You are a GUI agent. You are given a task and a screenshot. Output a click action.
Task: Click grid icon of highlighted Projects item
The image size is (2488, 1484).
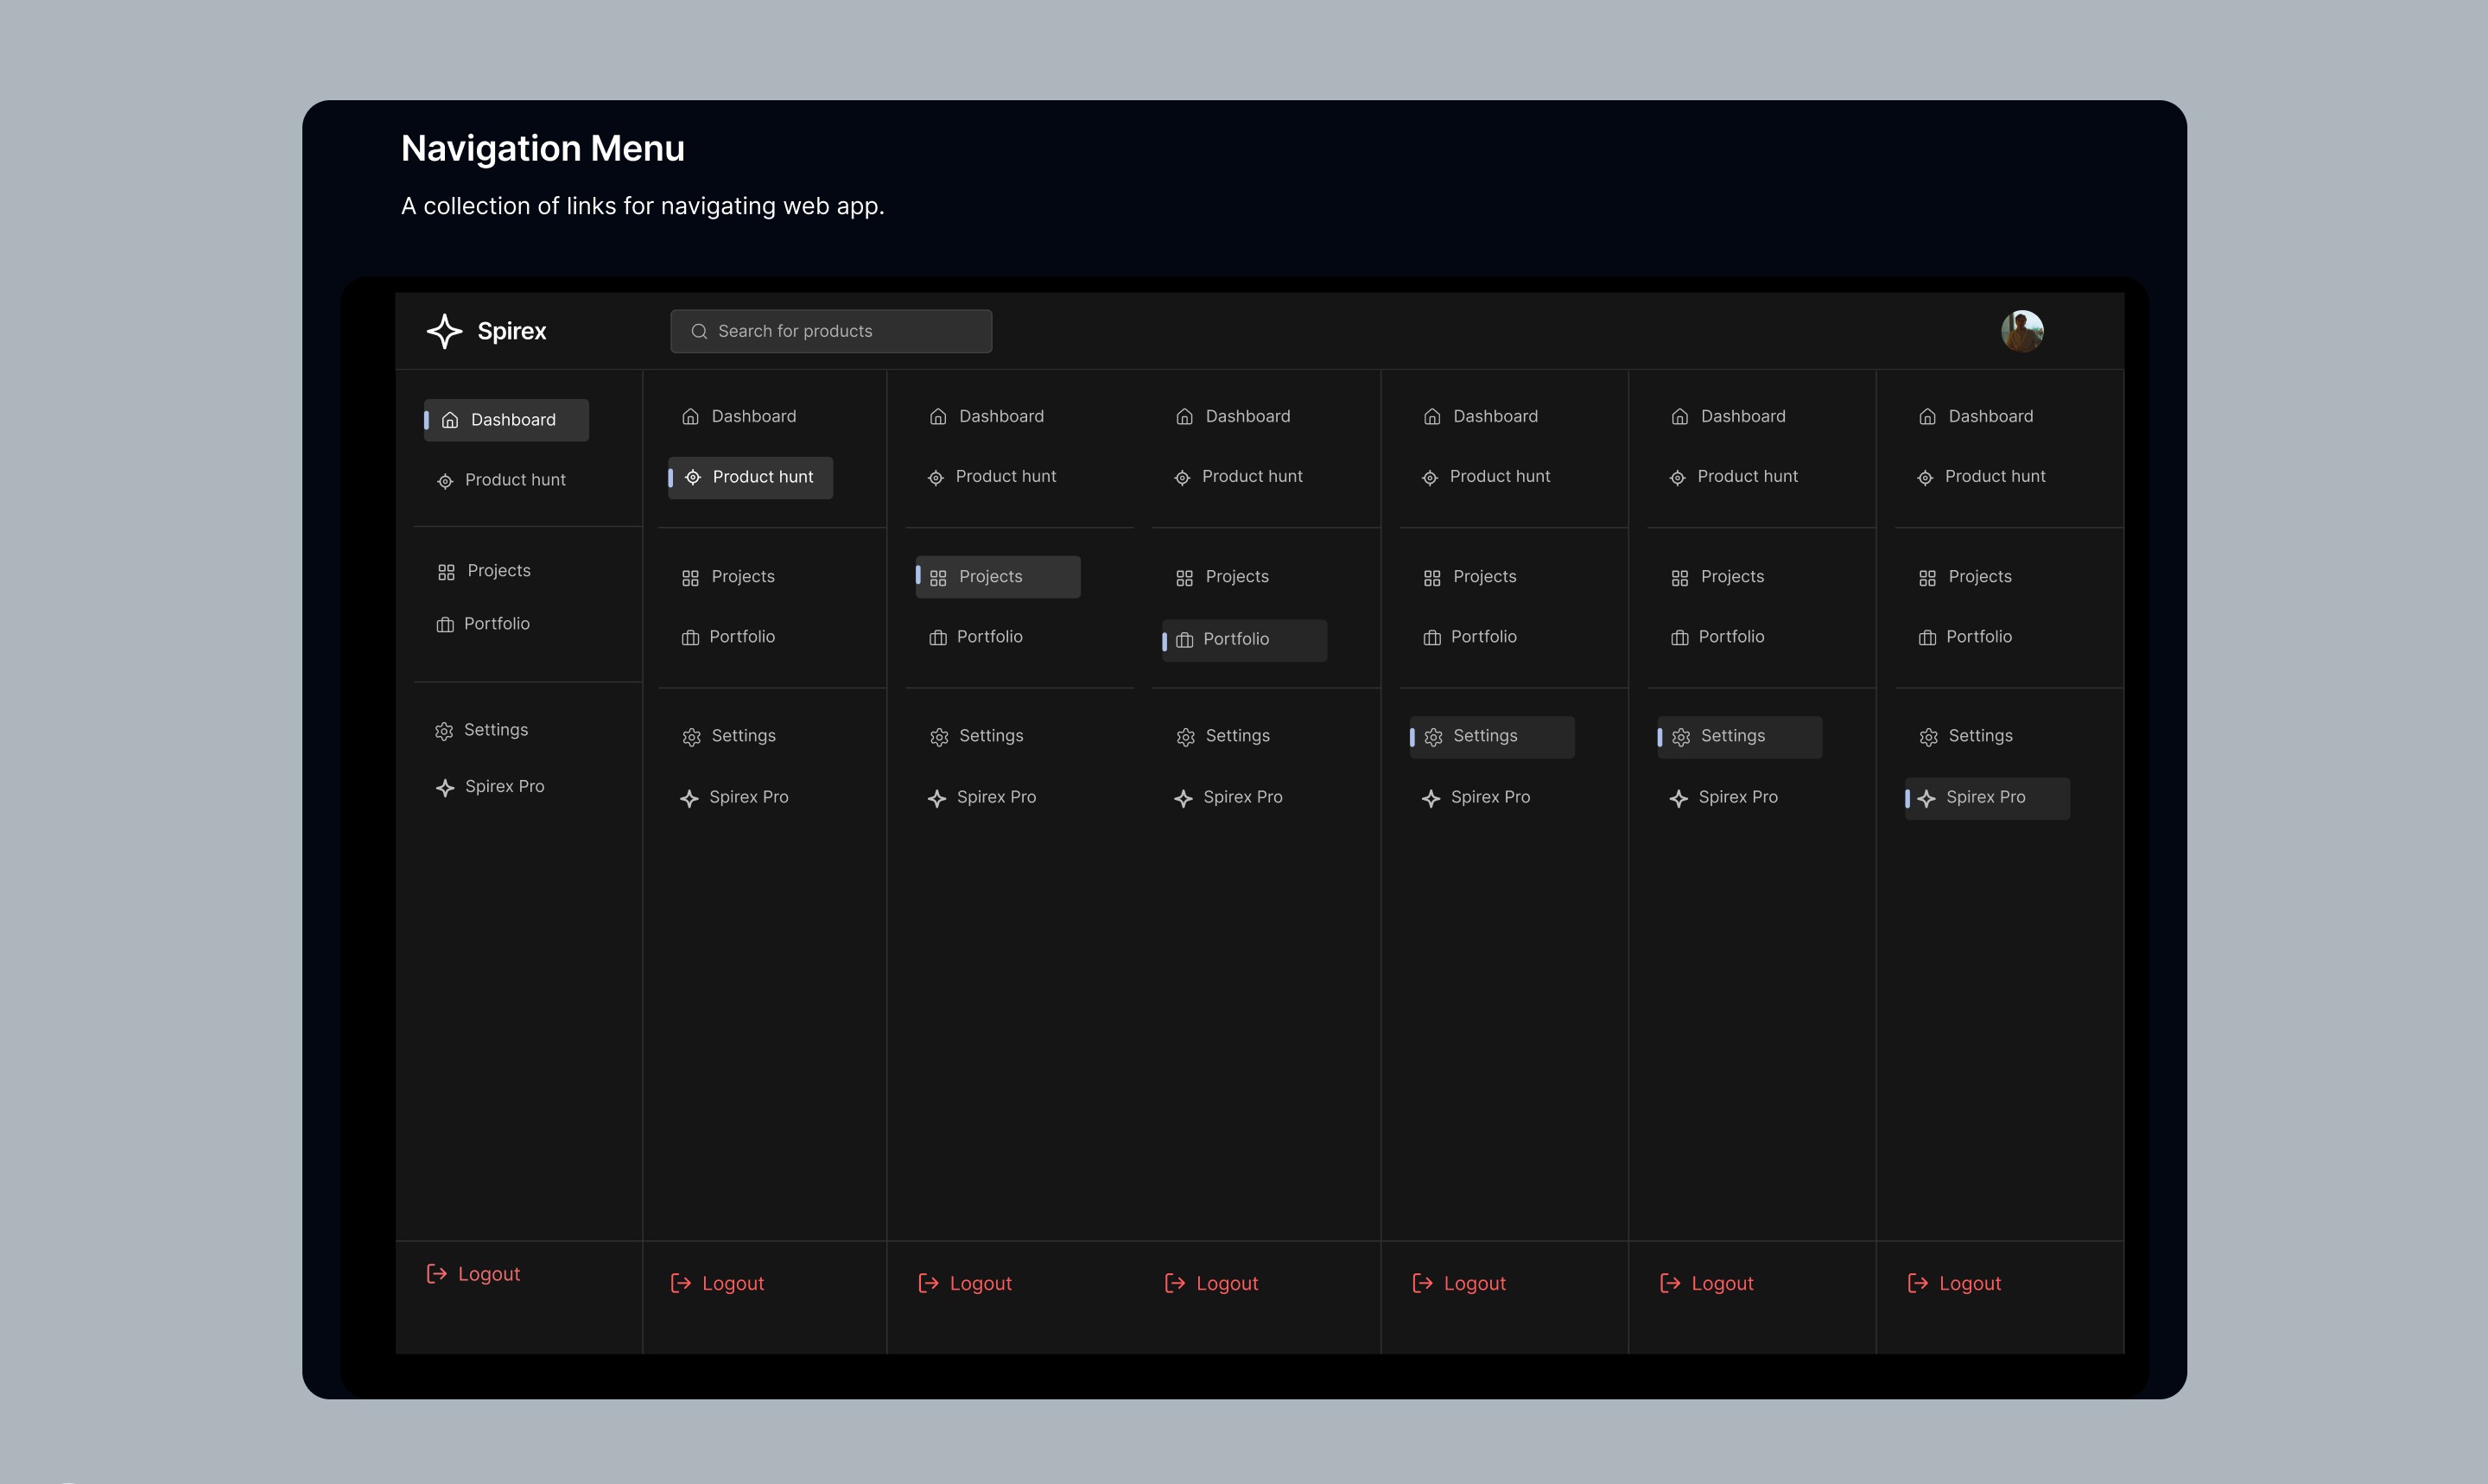point(938,578)
